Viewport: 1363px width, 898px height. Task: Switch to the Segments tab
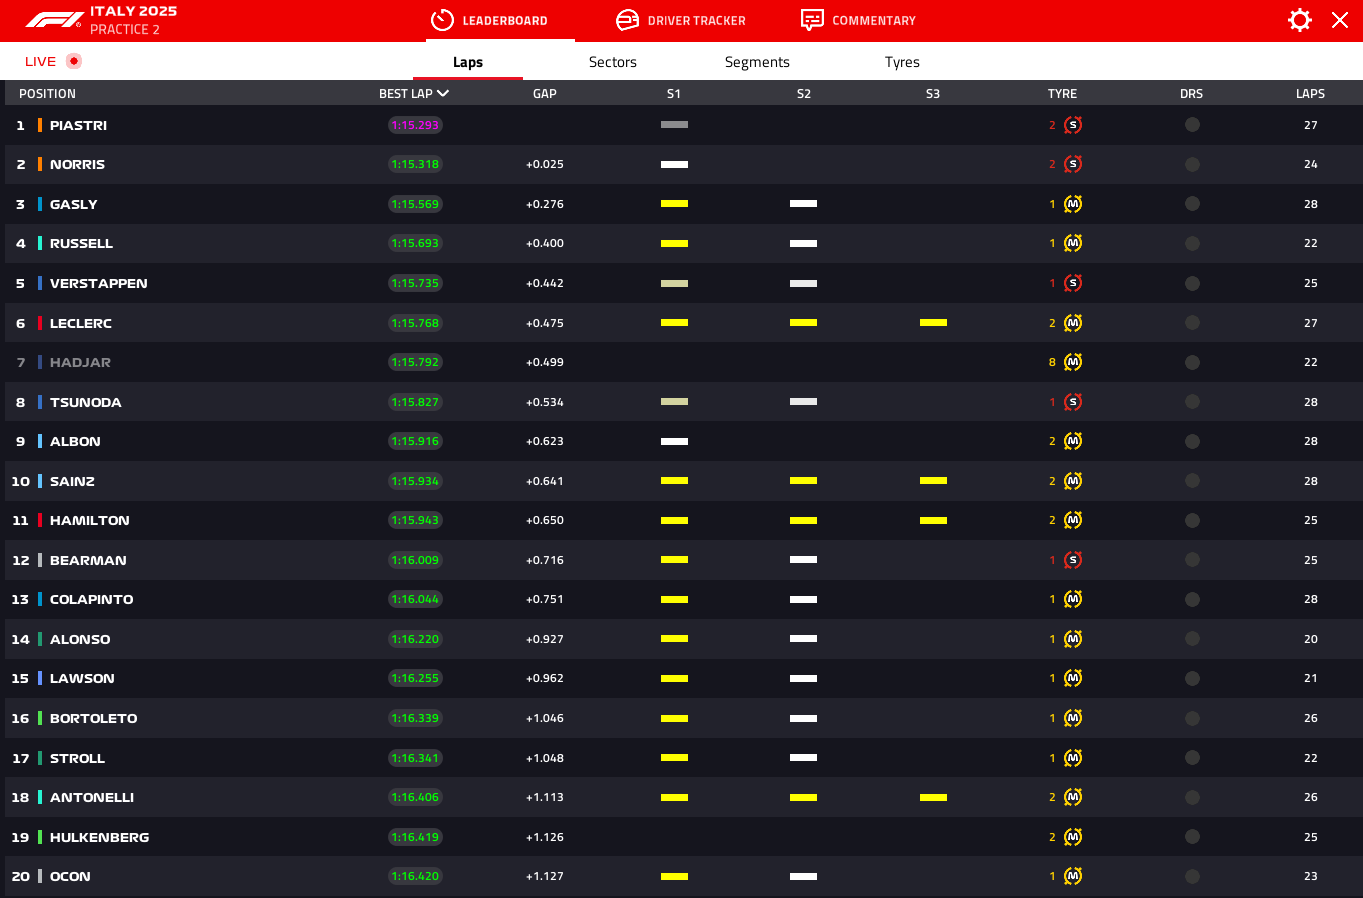(x=757, y=62)
